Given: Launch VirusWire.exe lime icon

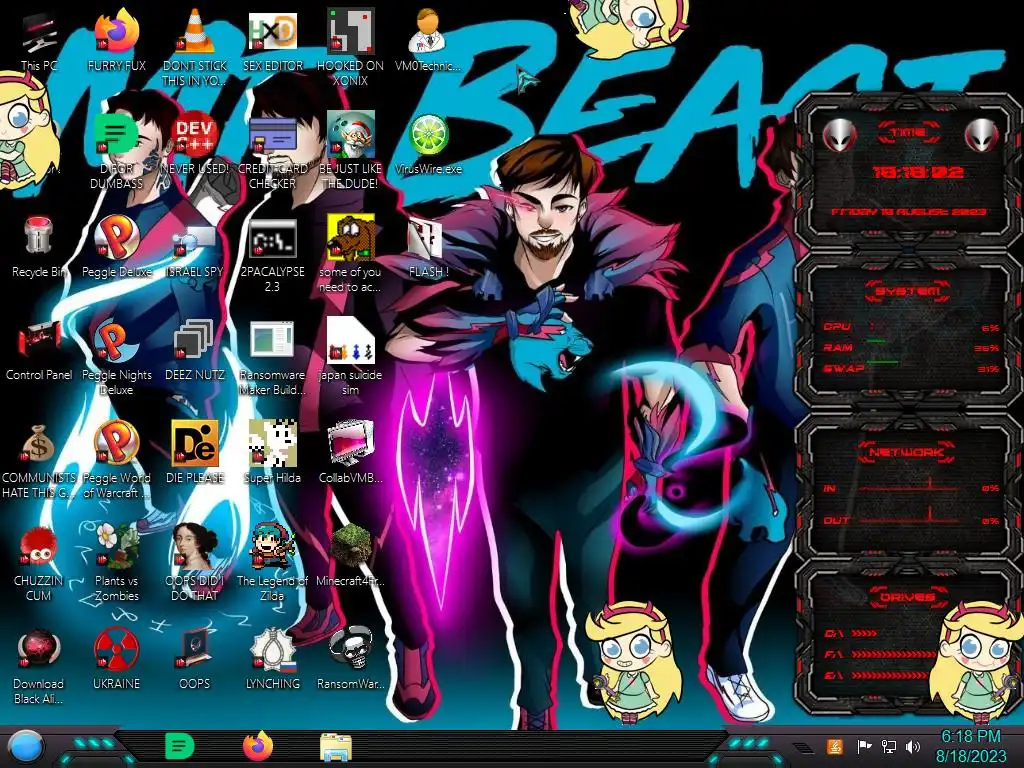Looking at the screenshot, I should pyautogui.click(x=428, y=135).
